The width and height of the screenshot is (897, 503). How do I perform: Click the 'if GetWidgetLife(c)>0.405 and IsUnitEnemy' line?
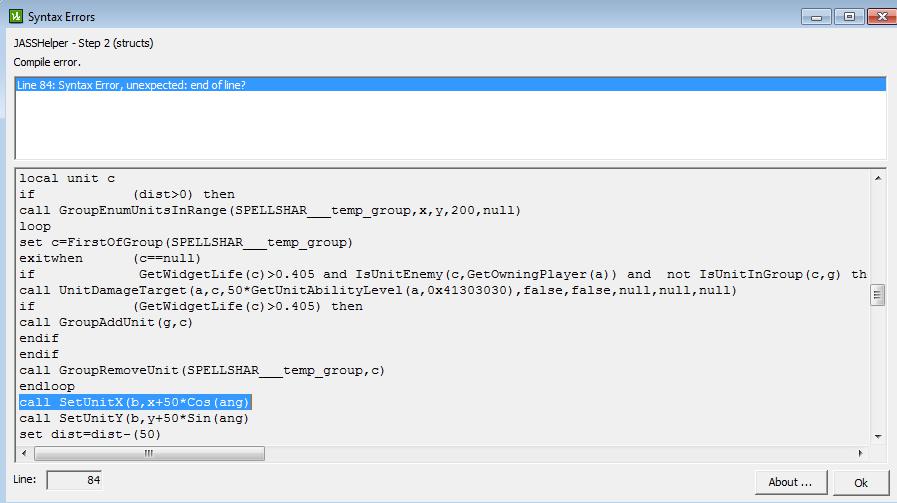coord(443,274)
